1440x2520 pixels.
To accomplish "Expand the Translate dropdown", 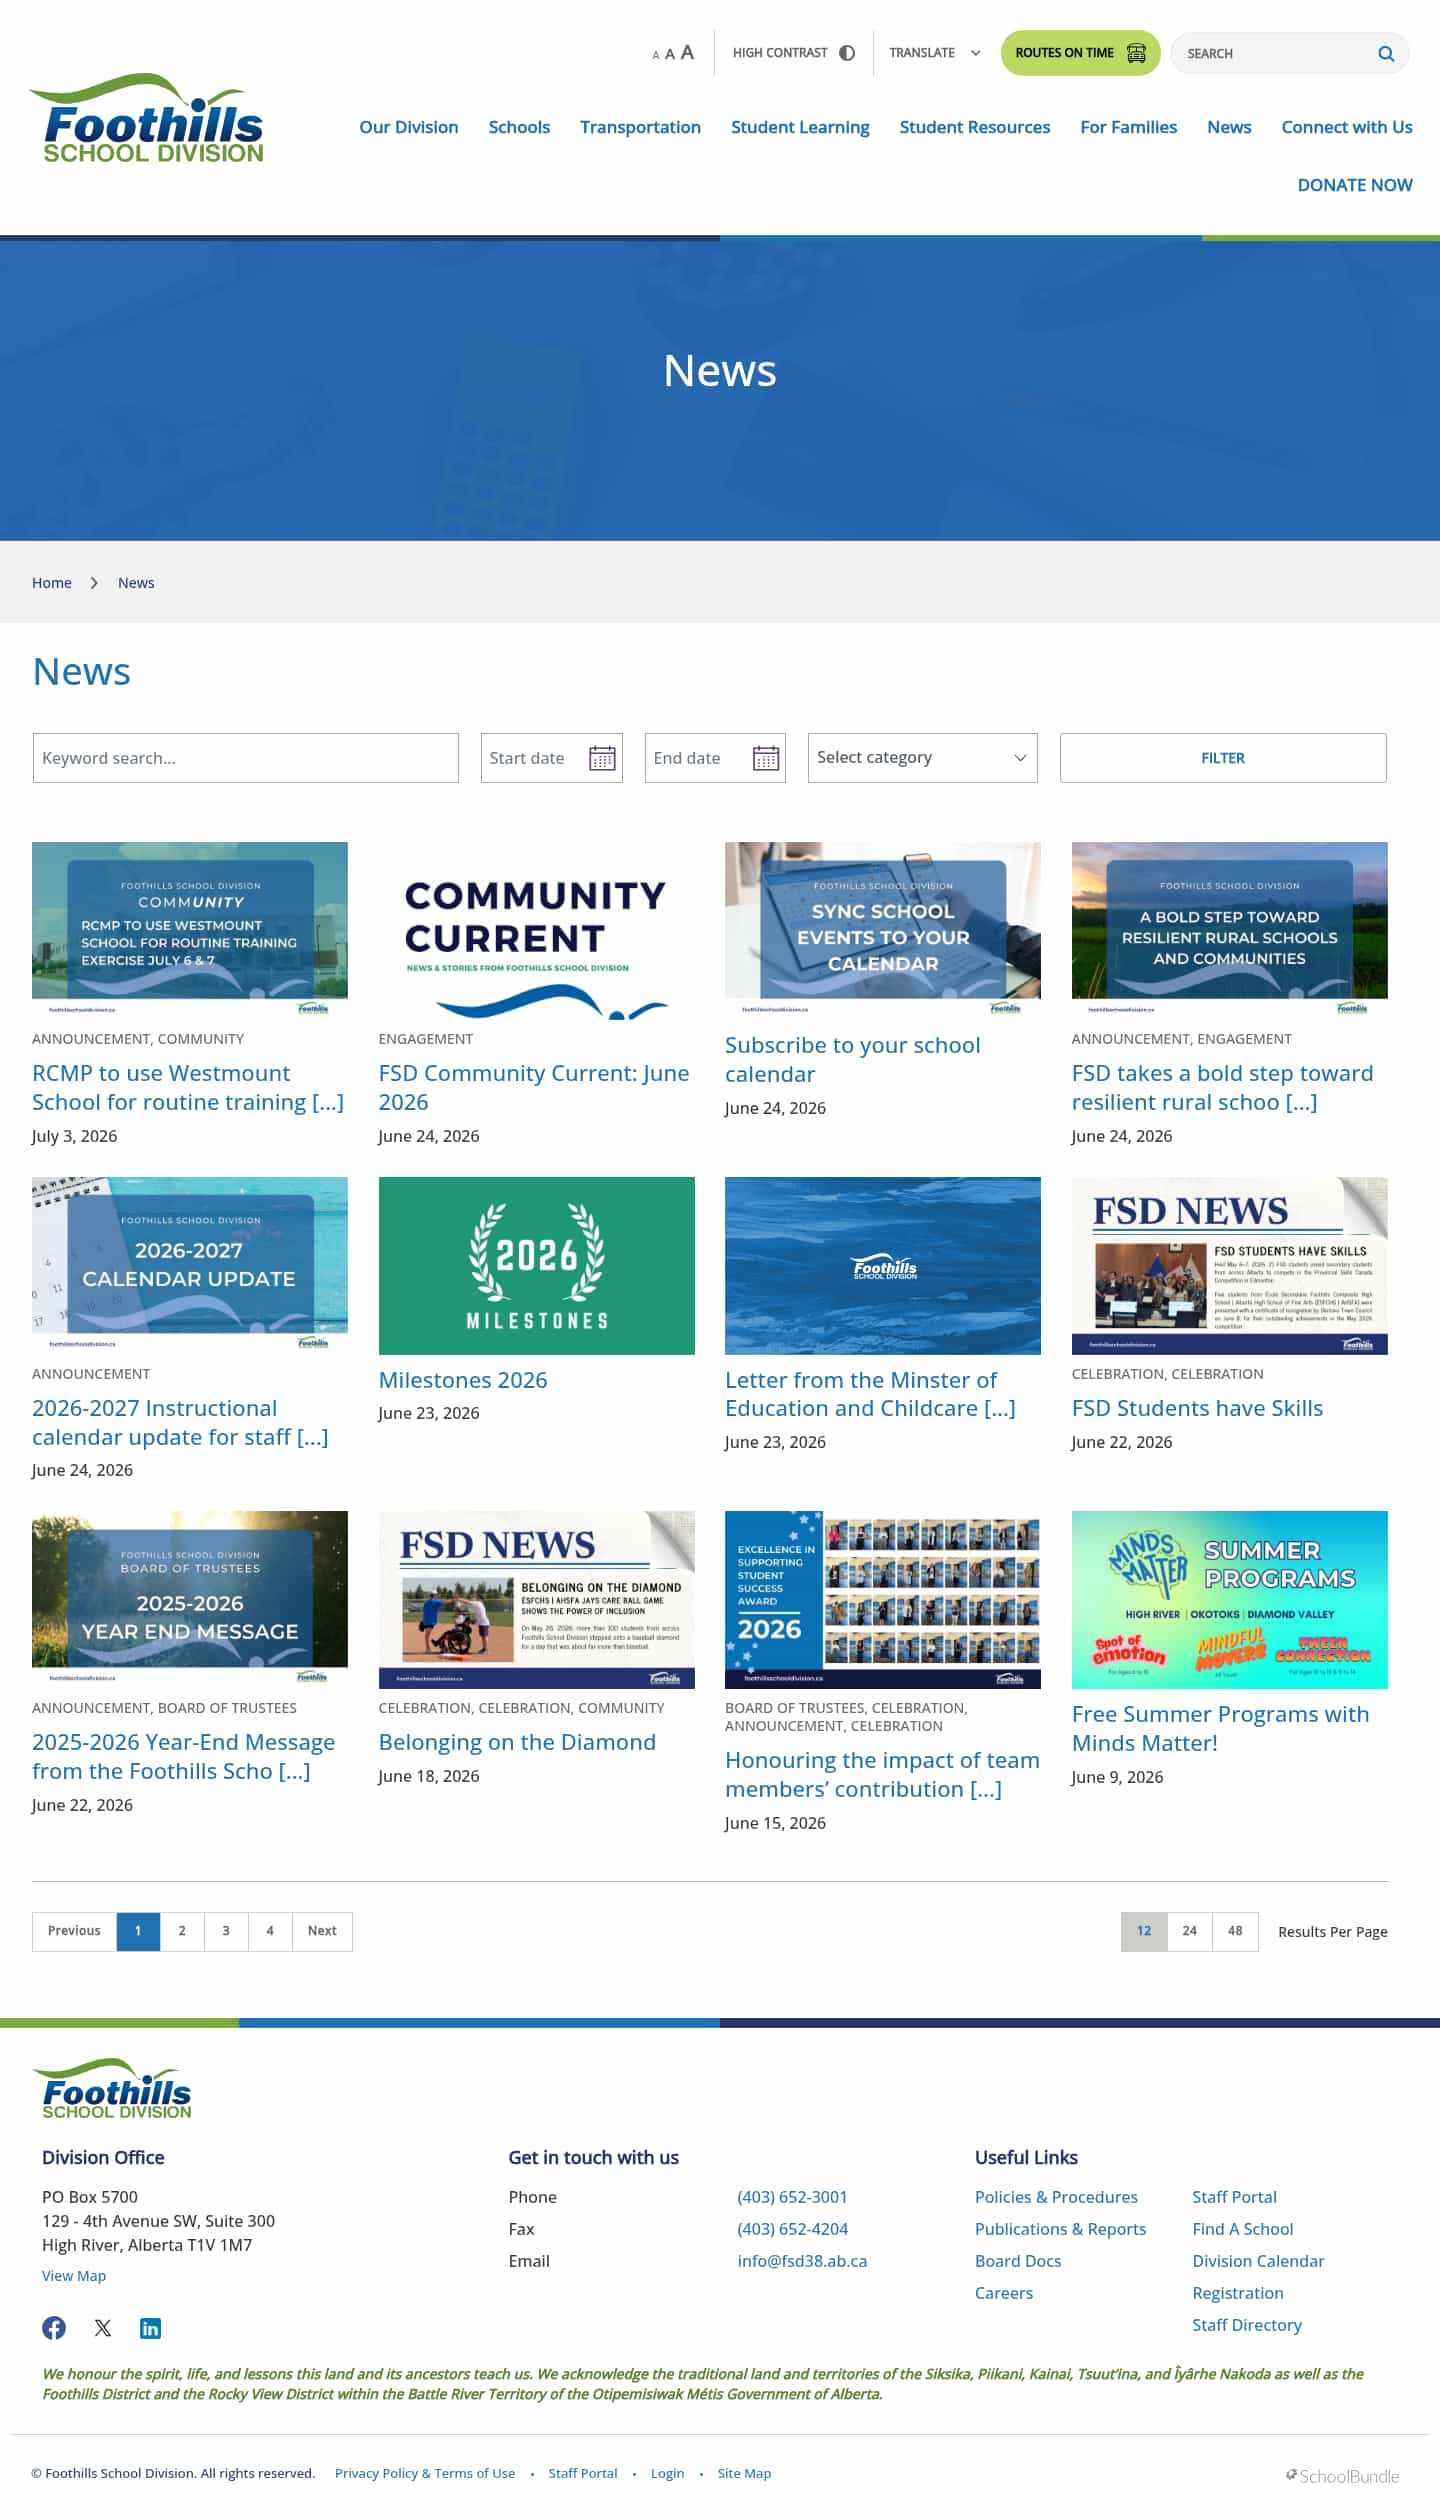I will coord(935,53).
